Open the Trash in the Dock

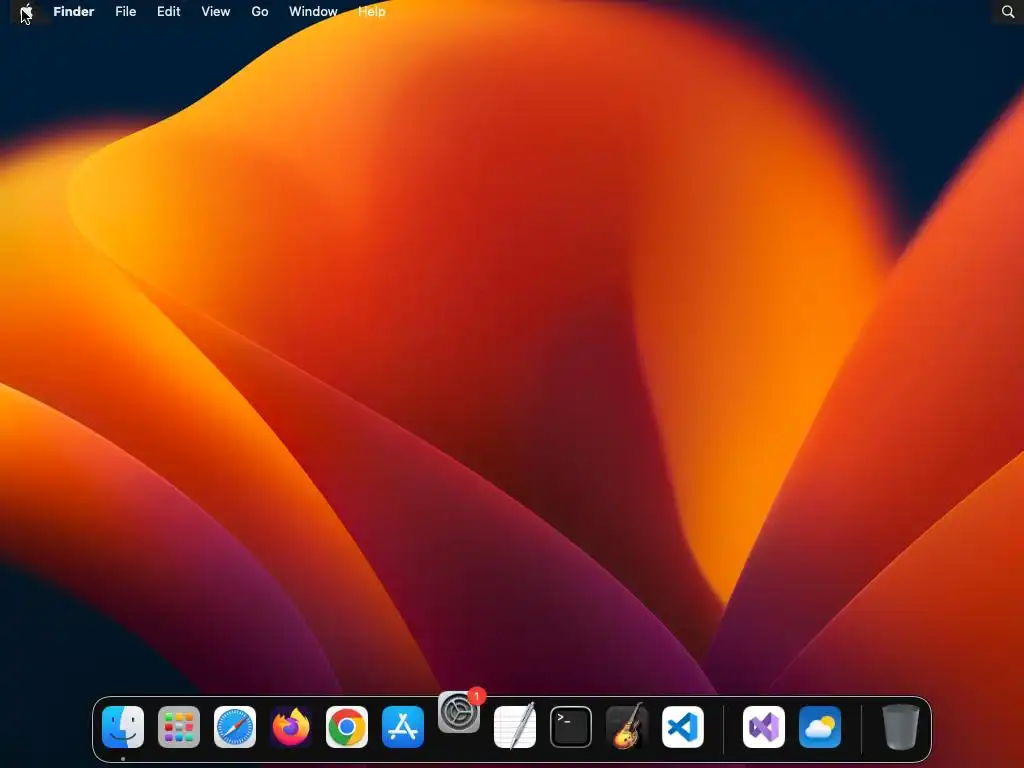pyautogui.click(x=901, y=727)
